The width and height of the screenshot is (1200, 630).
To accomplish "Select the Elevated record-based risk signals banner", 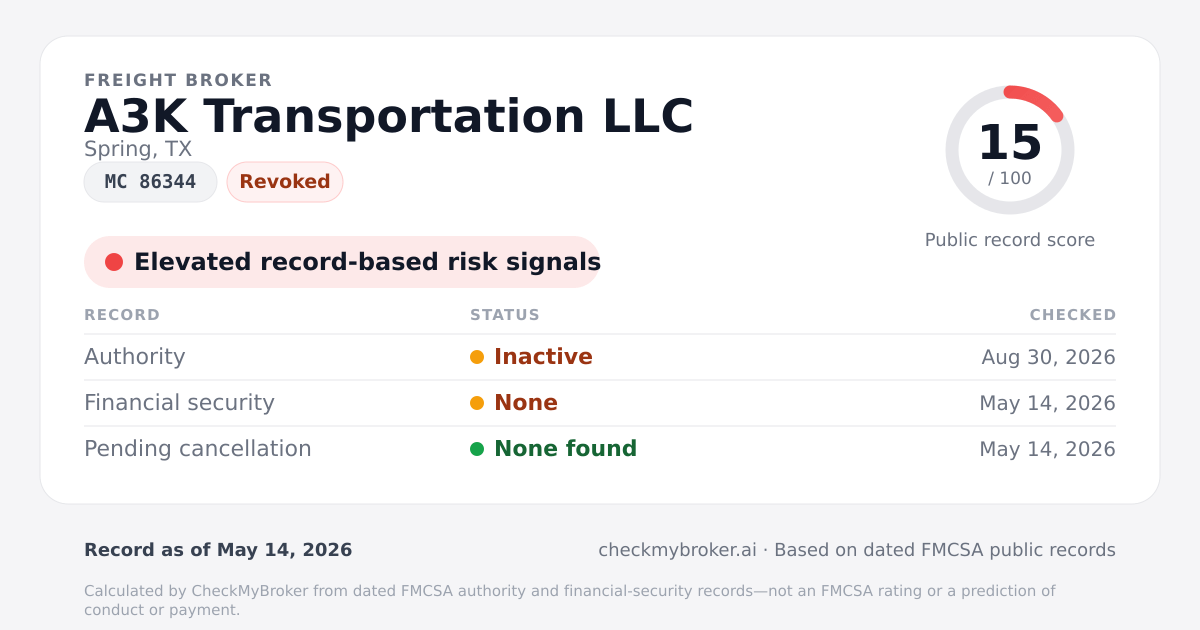I will pyautogui.click(x=342, y=262).
